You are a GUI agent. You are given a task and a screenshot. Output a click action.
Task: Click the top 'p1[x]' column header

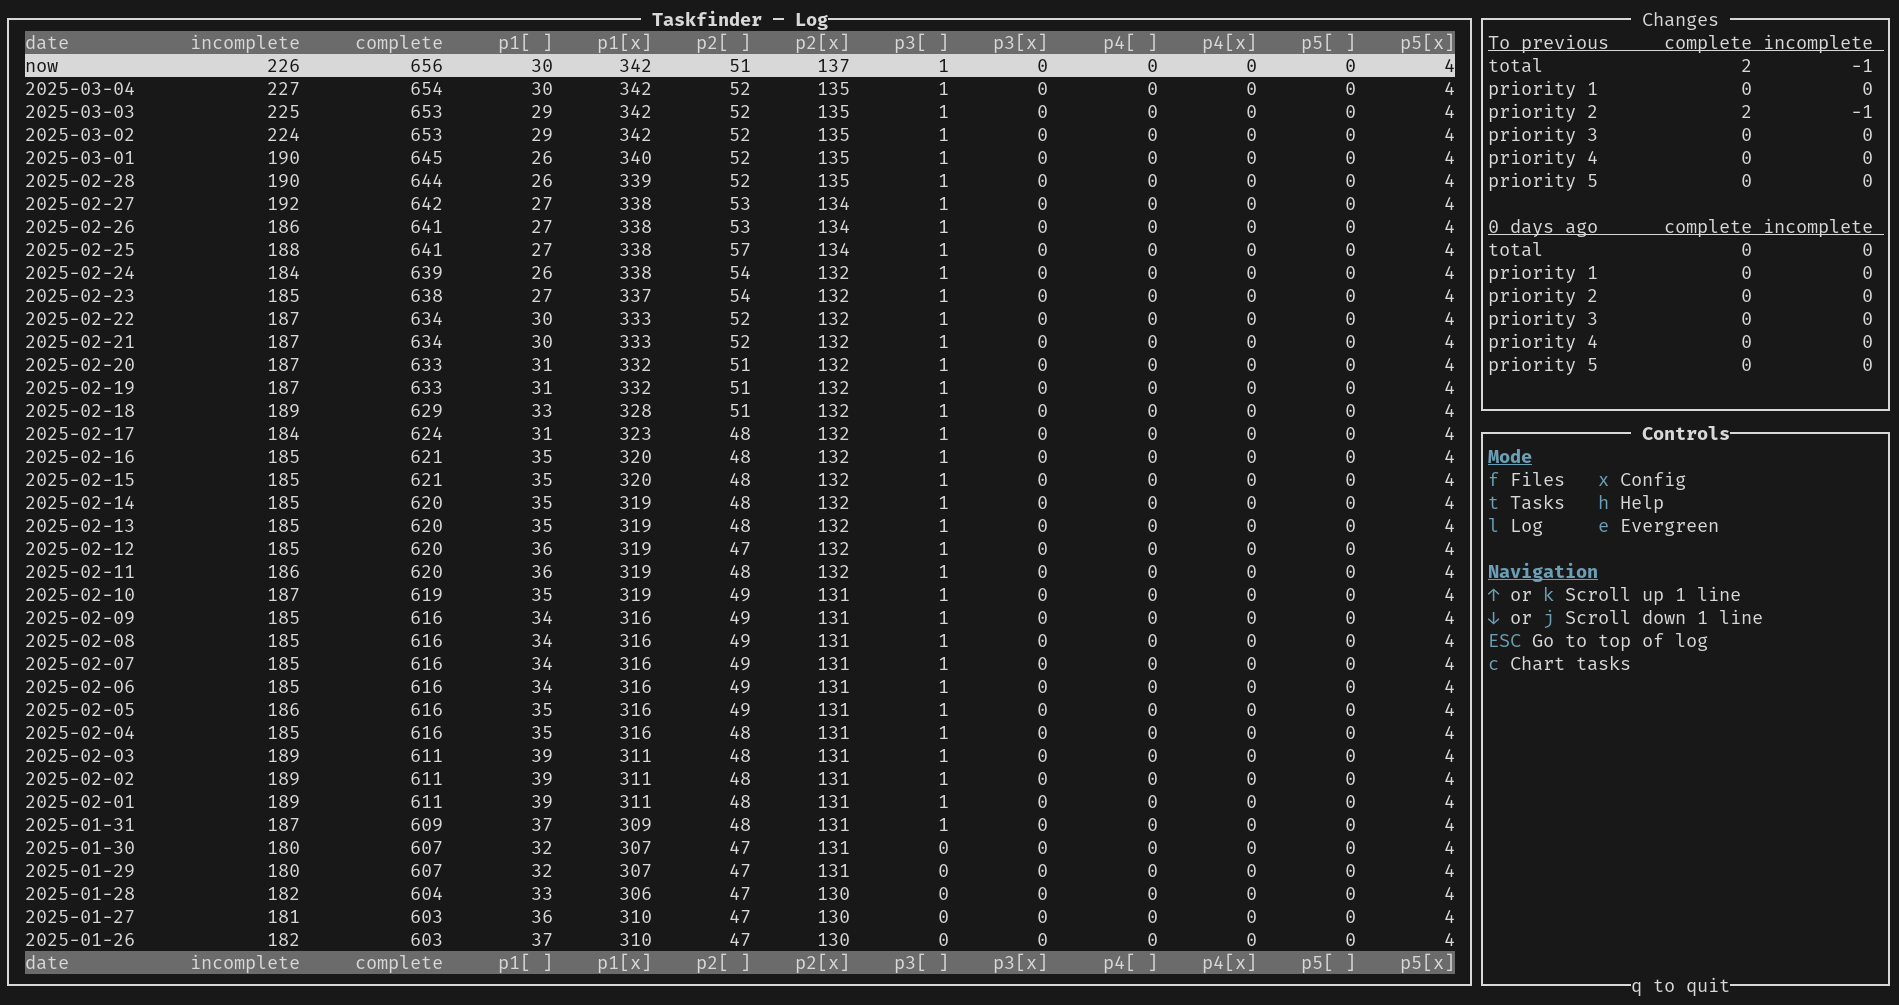tap(624, 43)
